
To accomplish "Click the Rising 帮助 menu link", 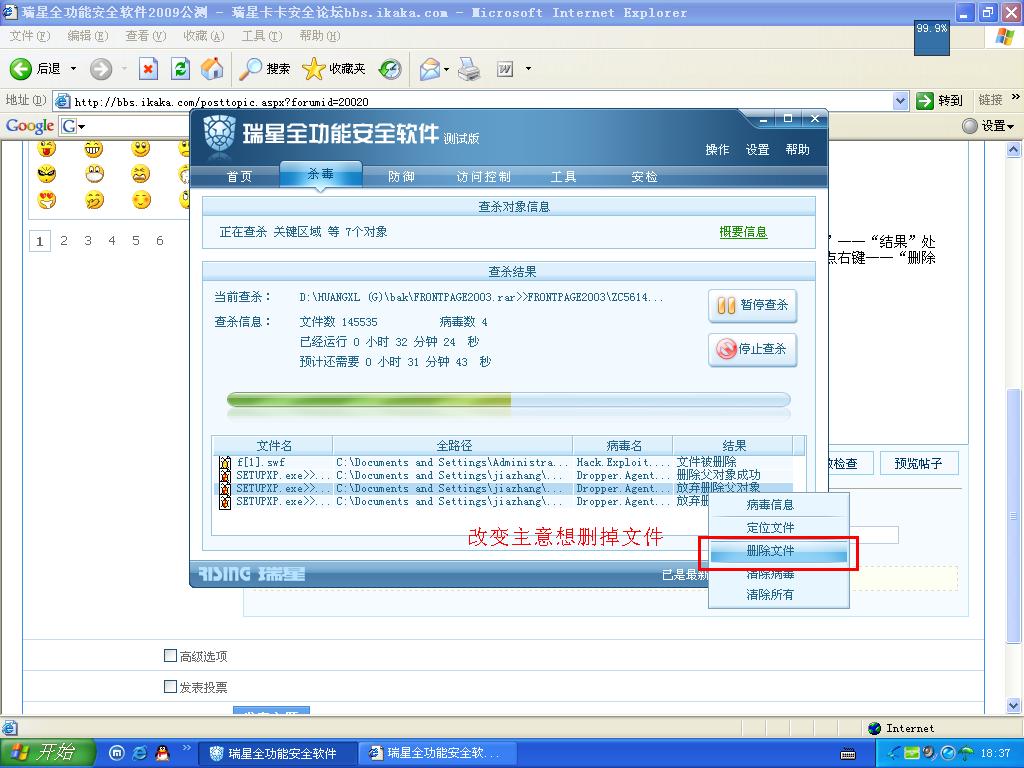I will 797,150.
